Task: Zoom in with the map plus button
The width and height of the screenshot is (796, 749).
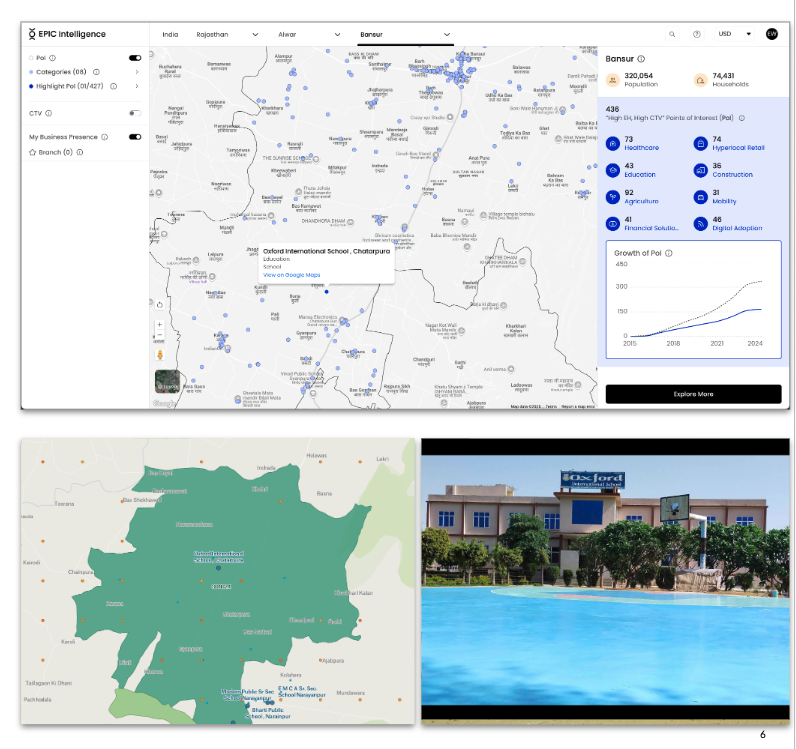Action: [x=159, y=324]
